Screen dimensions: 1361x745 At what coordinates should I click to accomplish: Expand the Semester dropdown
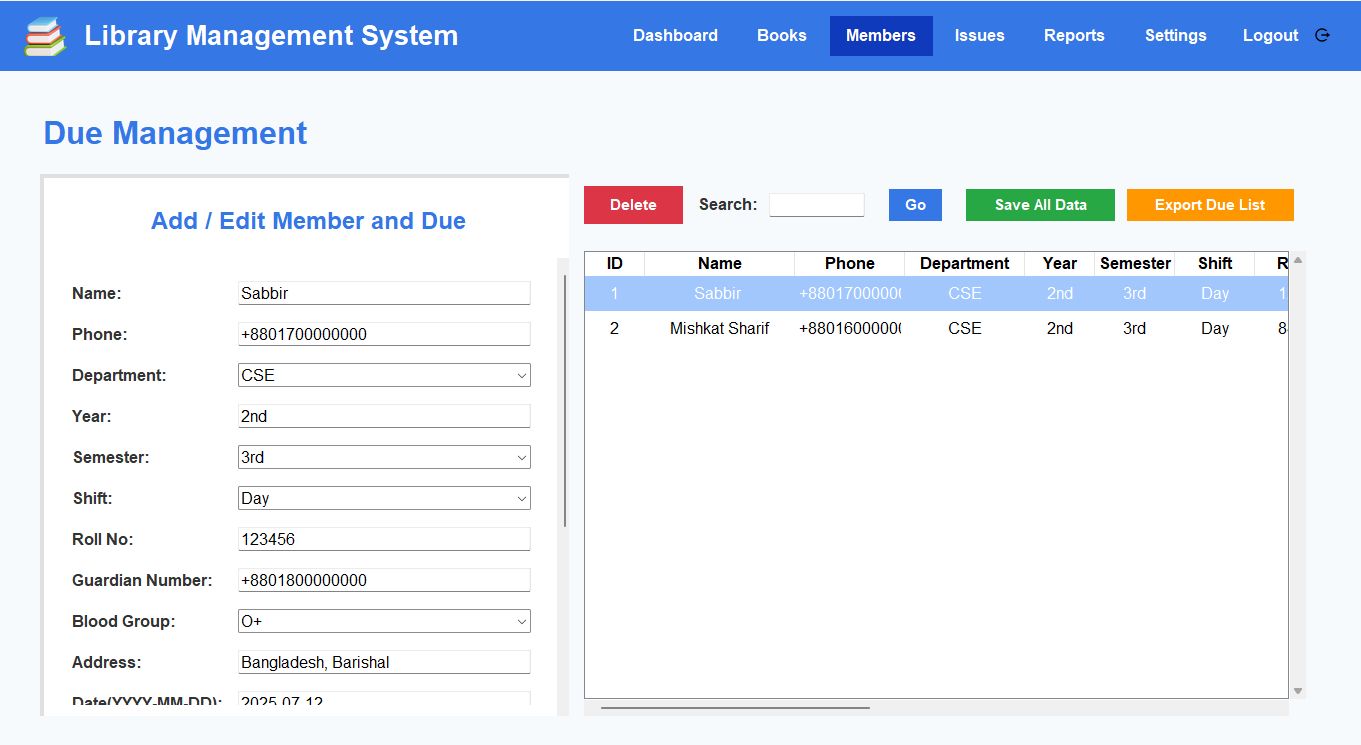384,457
